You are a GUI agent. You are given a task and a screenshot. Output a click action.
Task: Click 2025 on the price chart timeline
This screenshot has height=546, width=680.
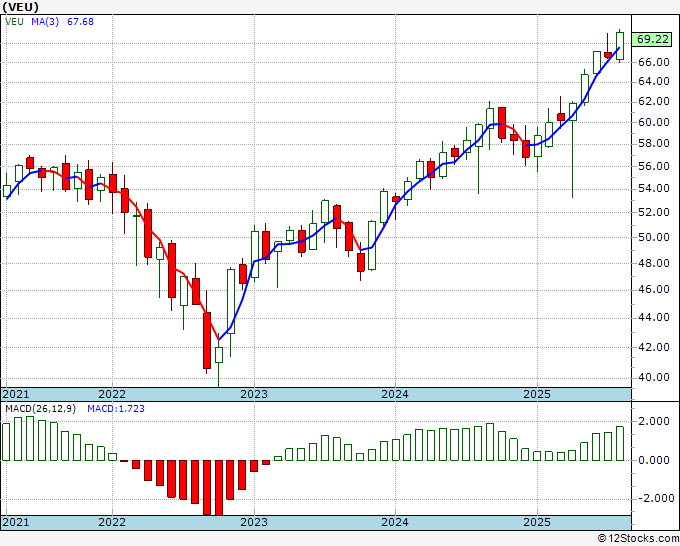tap(537, 394)
